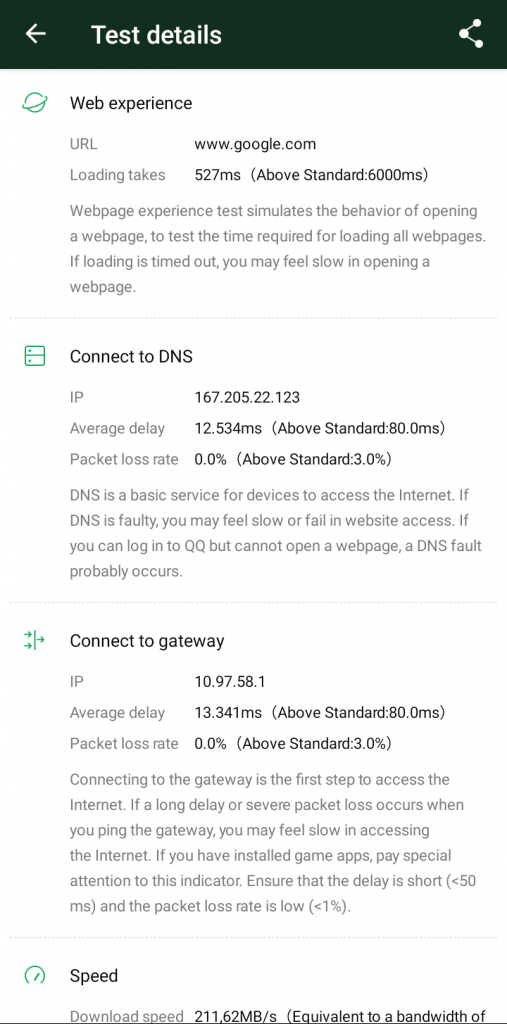Tap the gateway description paragraph
This screenshot has width=507, height=1024.
point(273,843)
